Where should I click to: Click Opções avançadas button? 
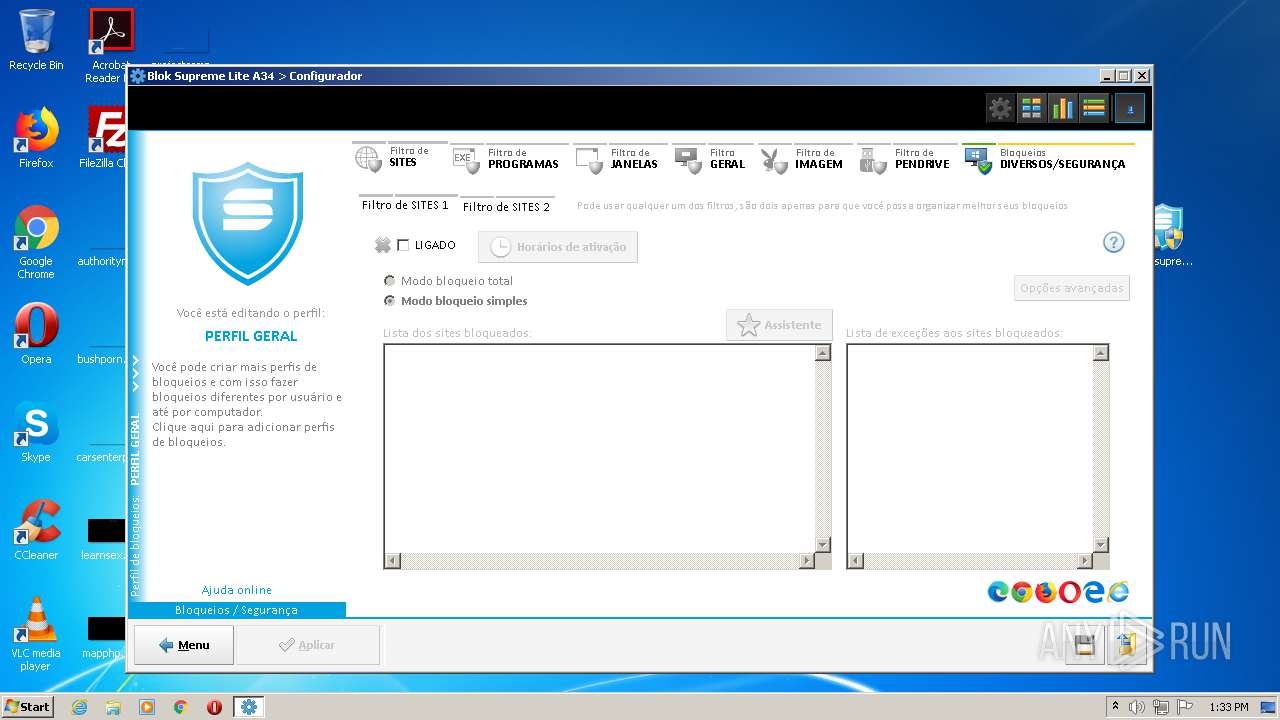[1072, 288]
